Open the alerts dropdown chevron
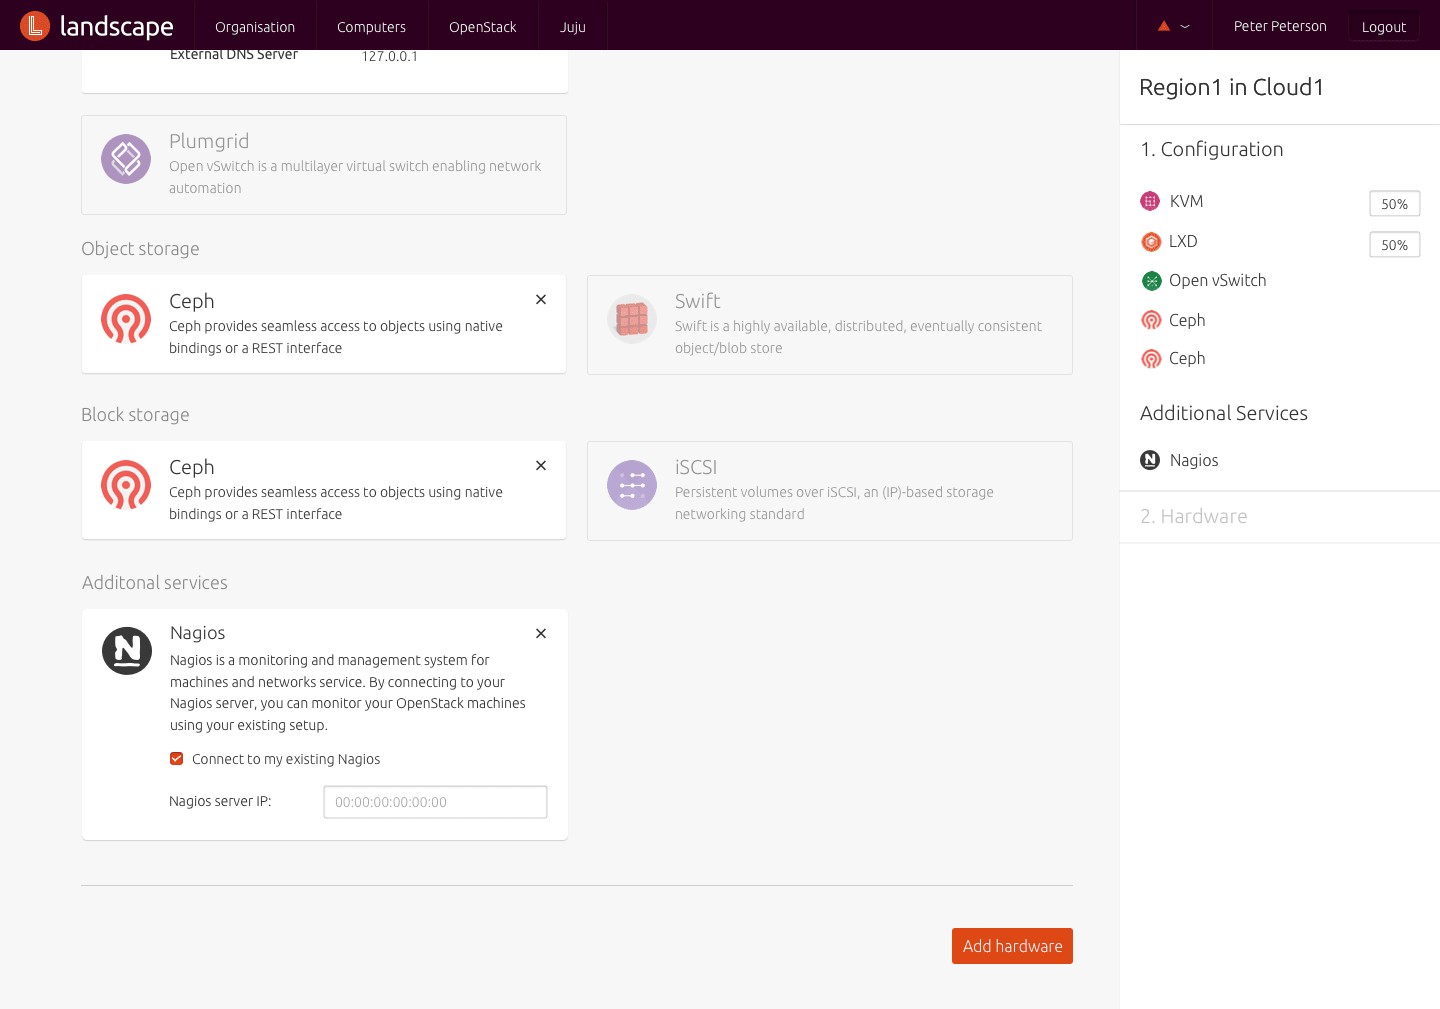This screenshot has height=1009, width=1440. [x=1185, y=27]
